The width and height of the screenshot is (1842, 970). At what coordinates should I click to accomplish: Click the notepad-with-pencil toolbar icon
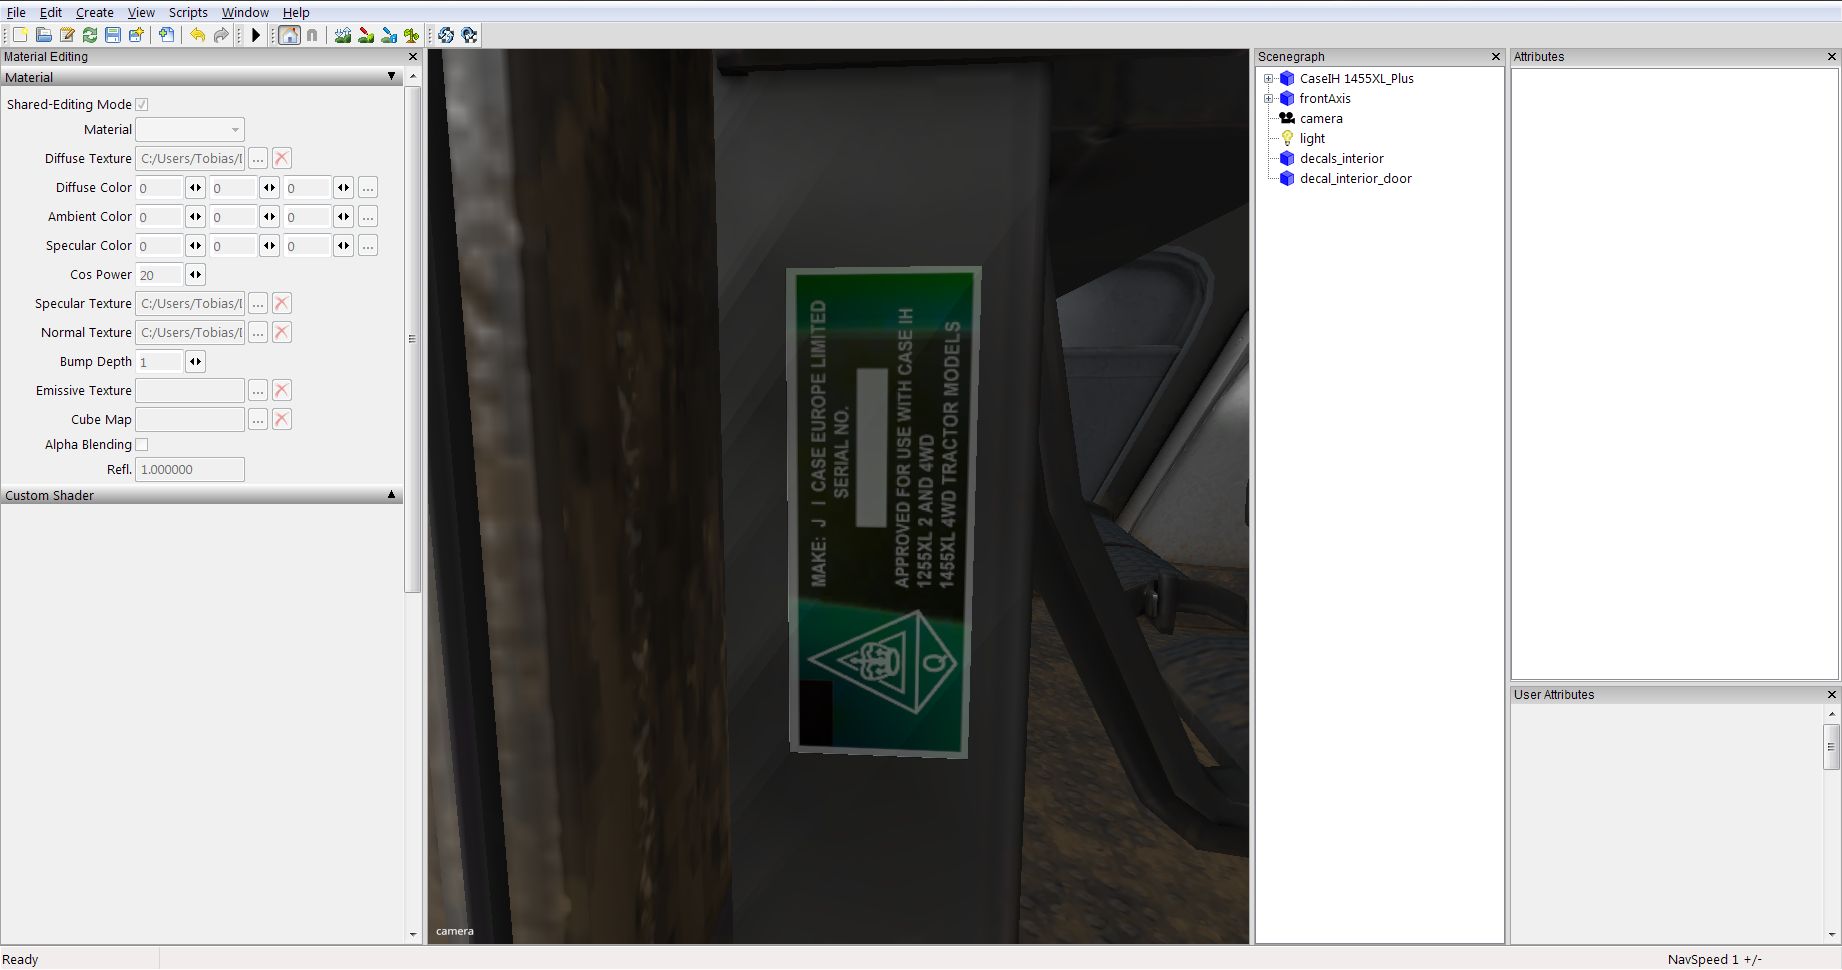click(67, 35)
